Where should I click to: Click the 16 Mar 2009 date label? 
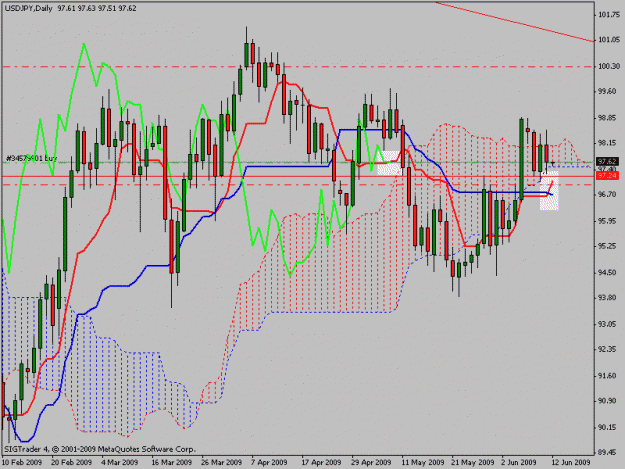pos(171,463)
